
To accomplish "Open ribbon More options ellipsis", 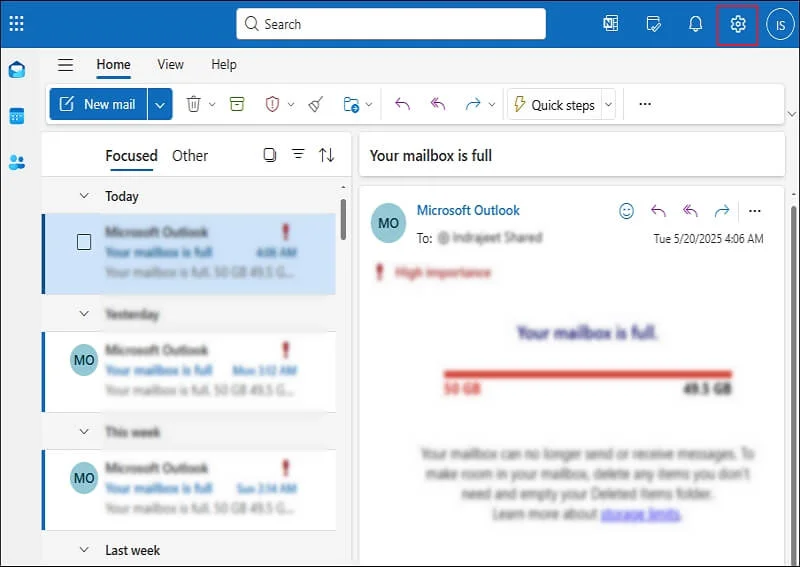I will pos(645,104).
